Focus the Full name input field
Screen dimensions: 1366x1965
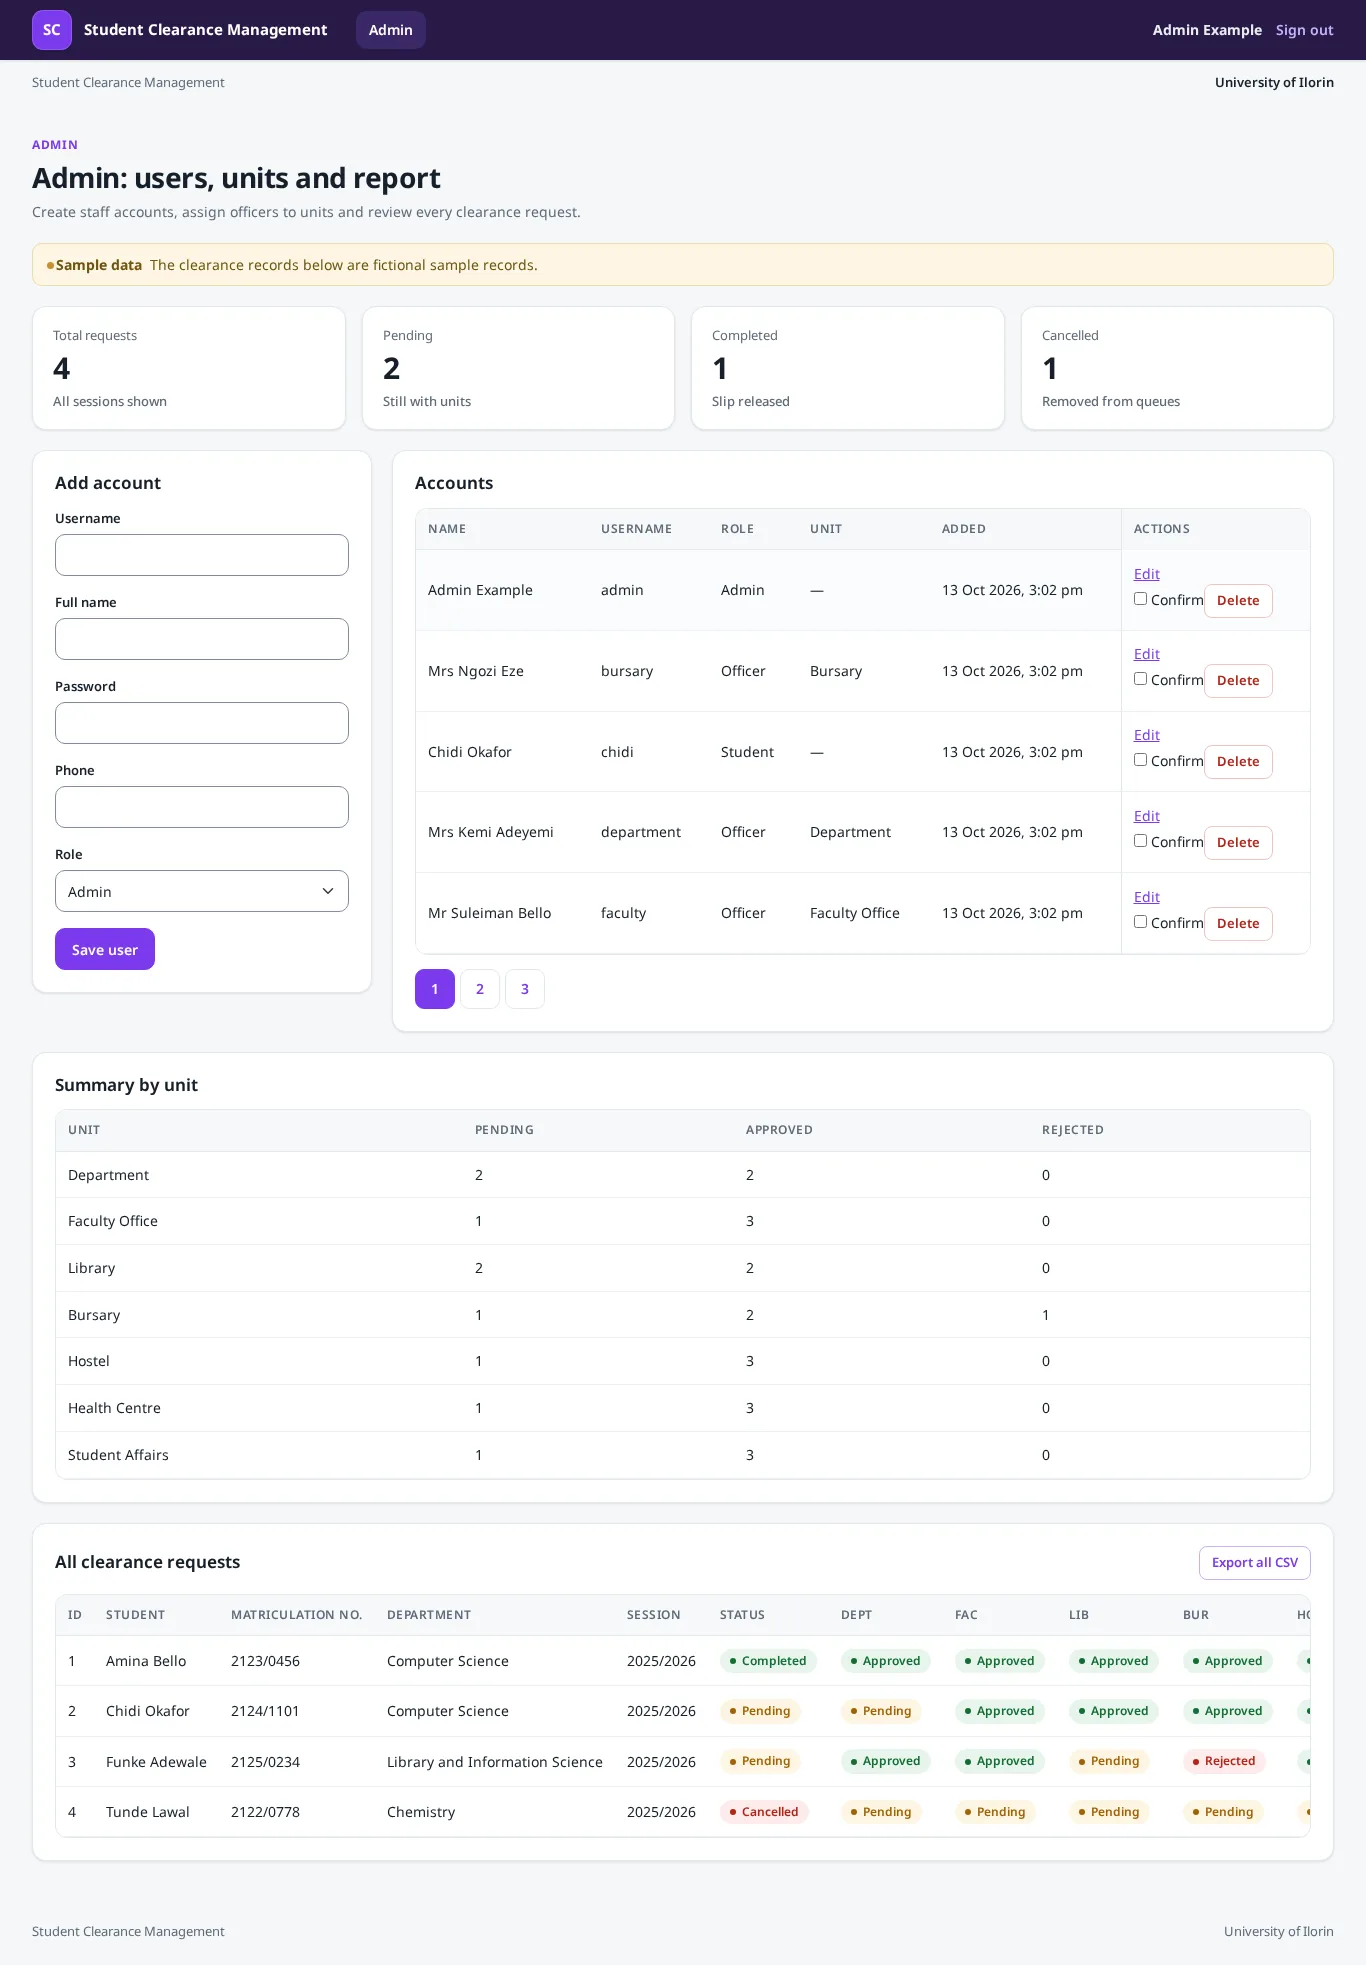click(x=202, y=639)
